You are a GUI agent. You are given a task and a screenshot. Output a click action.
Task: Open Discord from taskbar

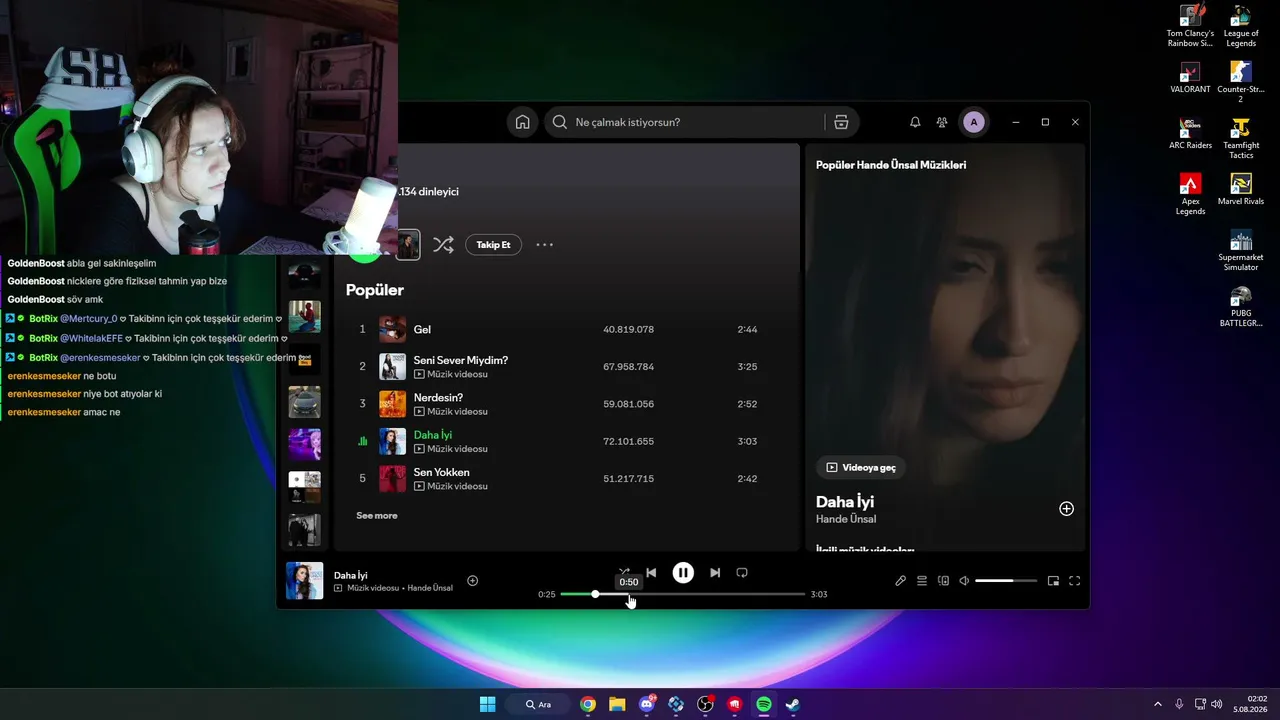tap(647, 704)
